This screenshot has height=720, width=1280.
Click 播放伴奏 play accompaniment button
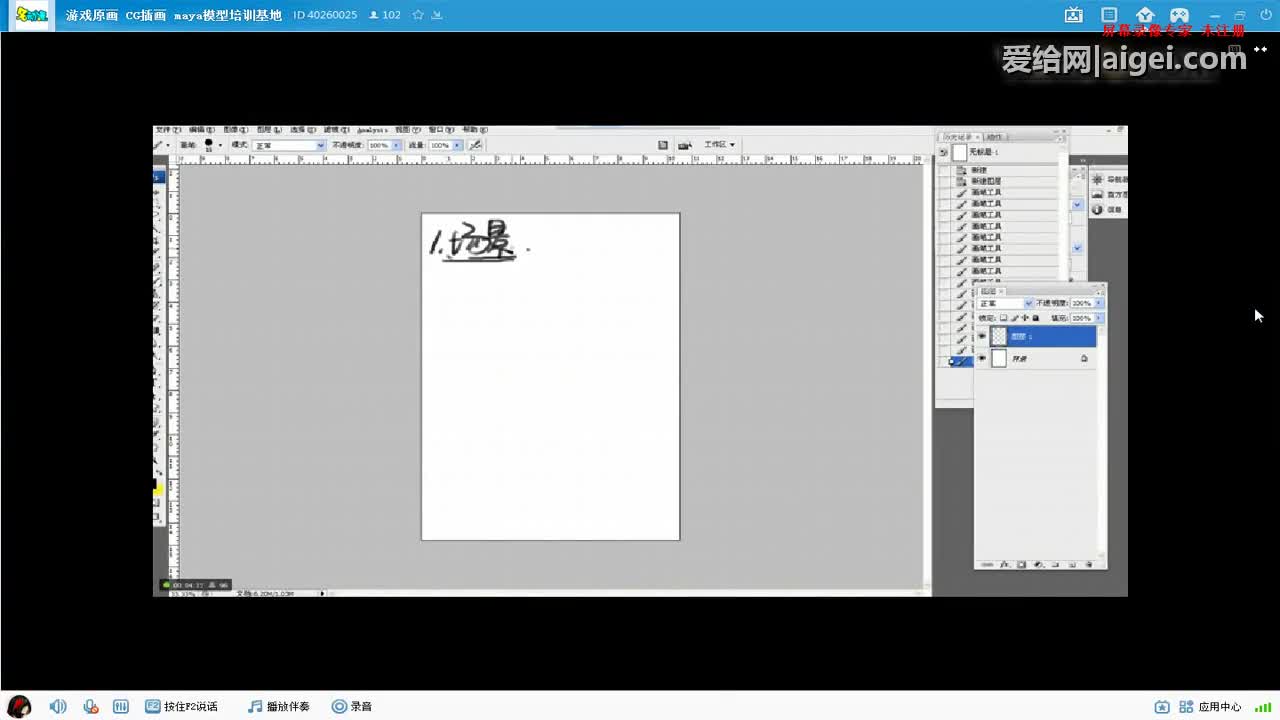(279, 706)
